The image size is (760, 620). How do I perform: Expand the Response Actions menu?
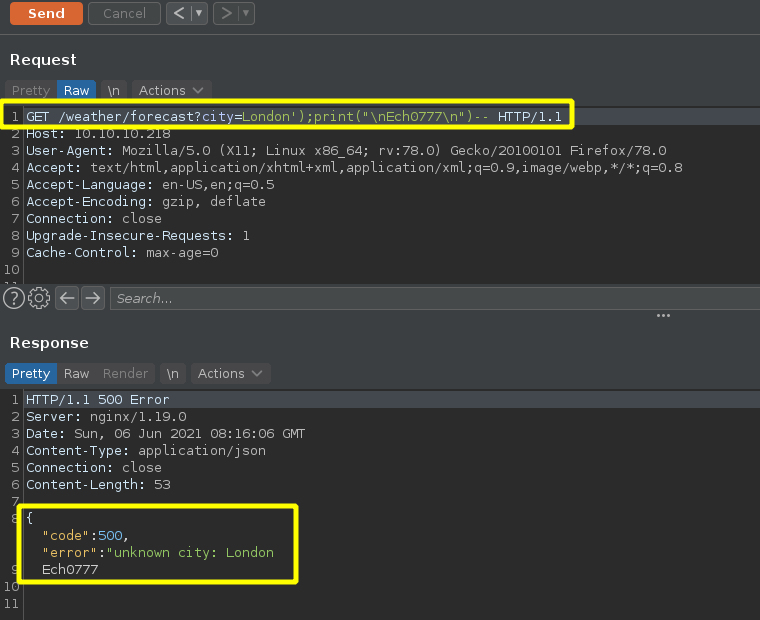(x=230, y=373)
